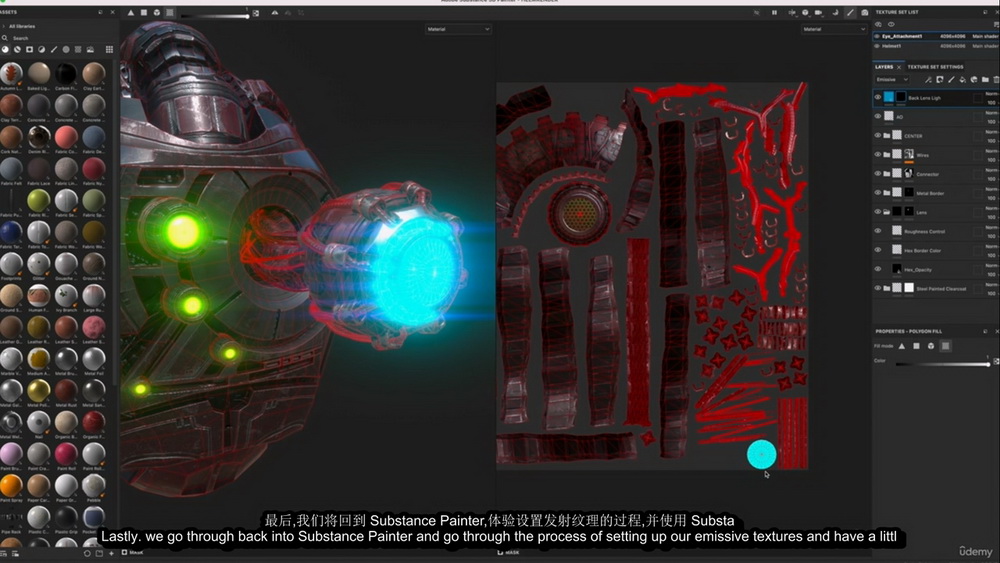Open the Material dropdown above 3D viewport
The image size is (1000, 563).
tap(458, 29)
